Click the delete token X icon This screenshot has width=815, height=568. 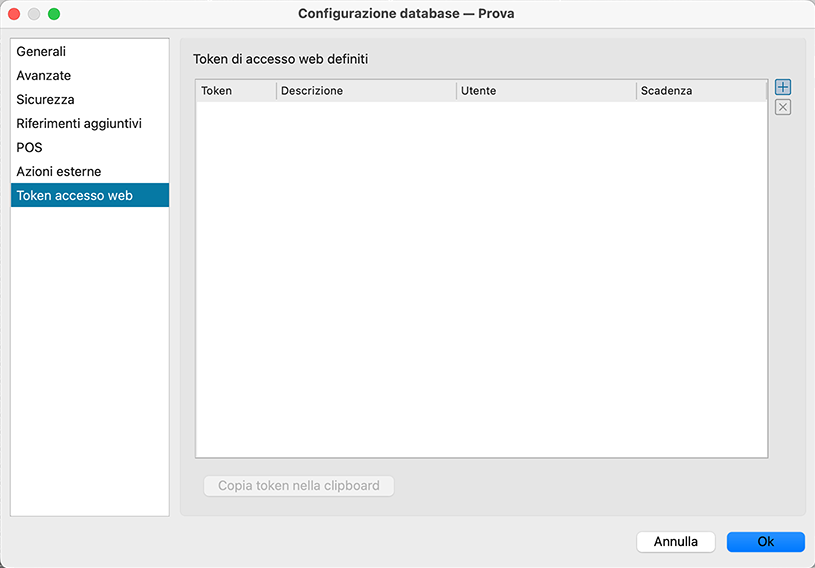783,108
